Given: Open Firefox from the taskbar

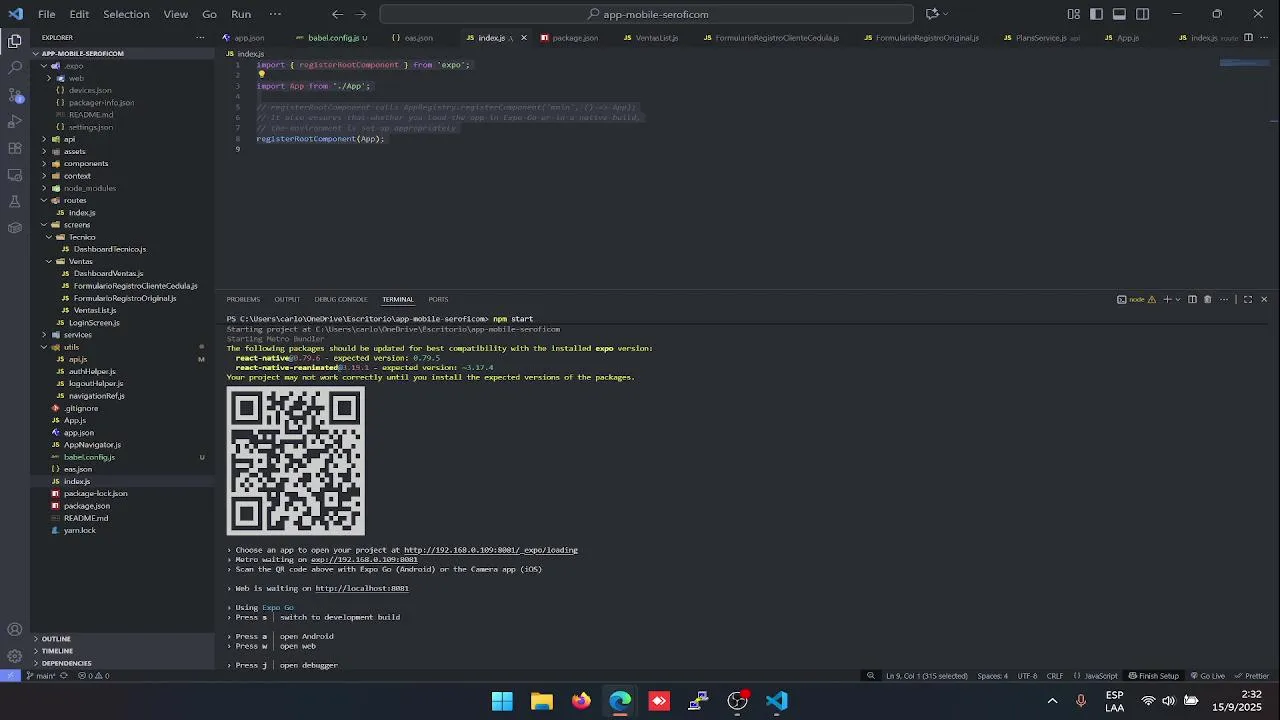Looking at the screenshot, I should pyautogui.click(x=581, y=701).
